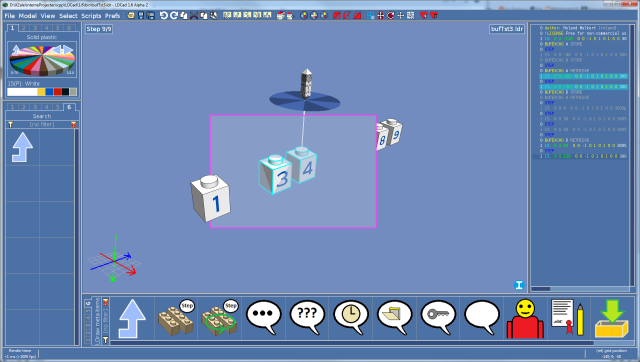Click the green arrow box buffer-exchange icon
Viewport: 640px width, 362px height.
pos(611,318)
